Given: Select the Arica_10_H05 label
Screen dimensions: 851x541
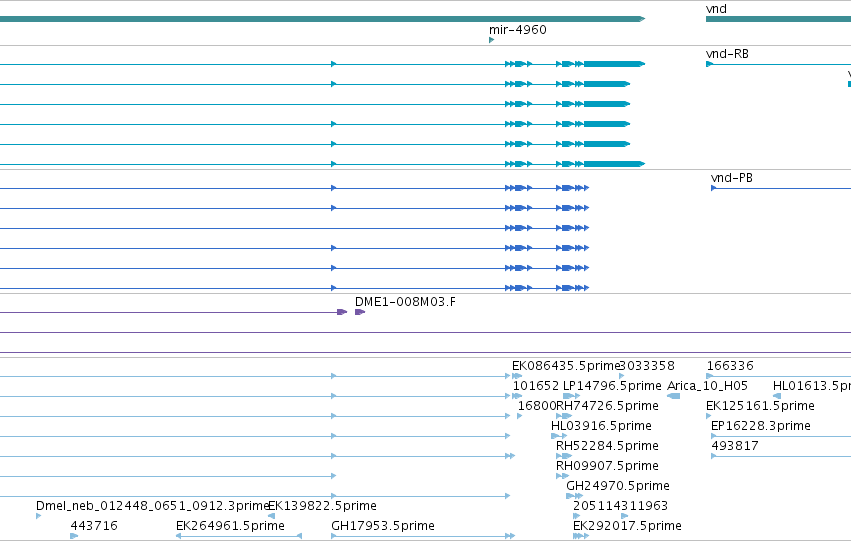Looking at the screenshot, I should coord(707,386).
